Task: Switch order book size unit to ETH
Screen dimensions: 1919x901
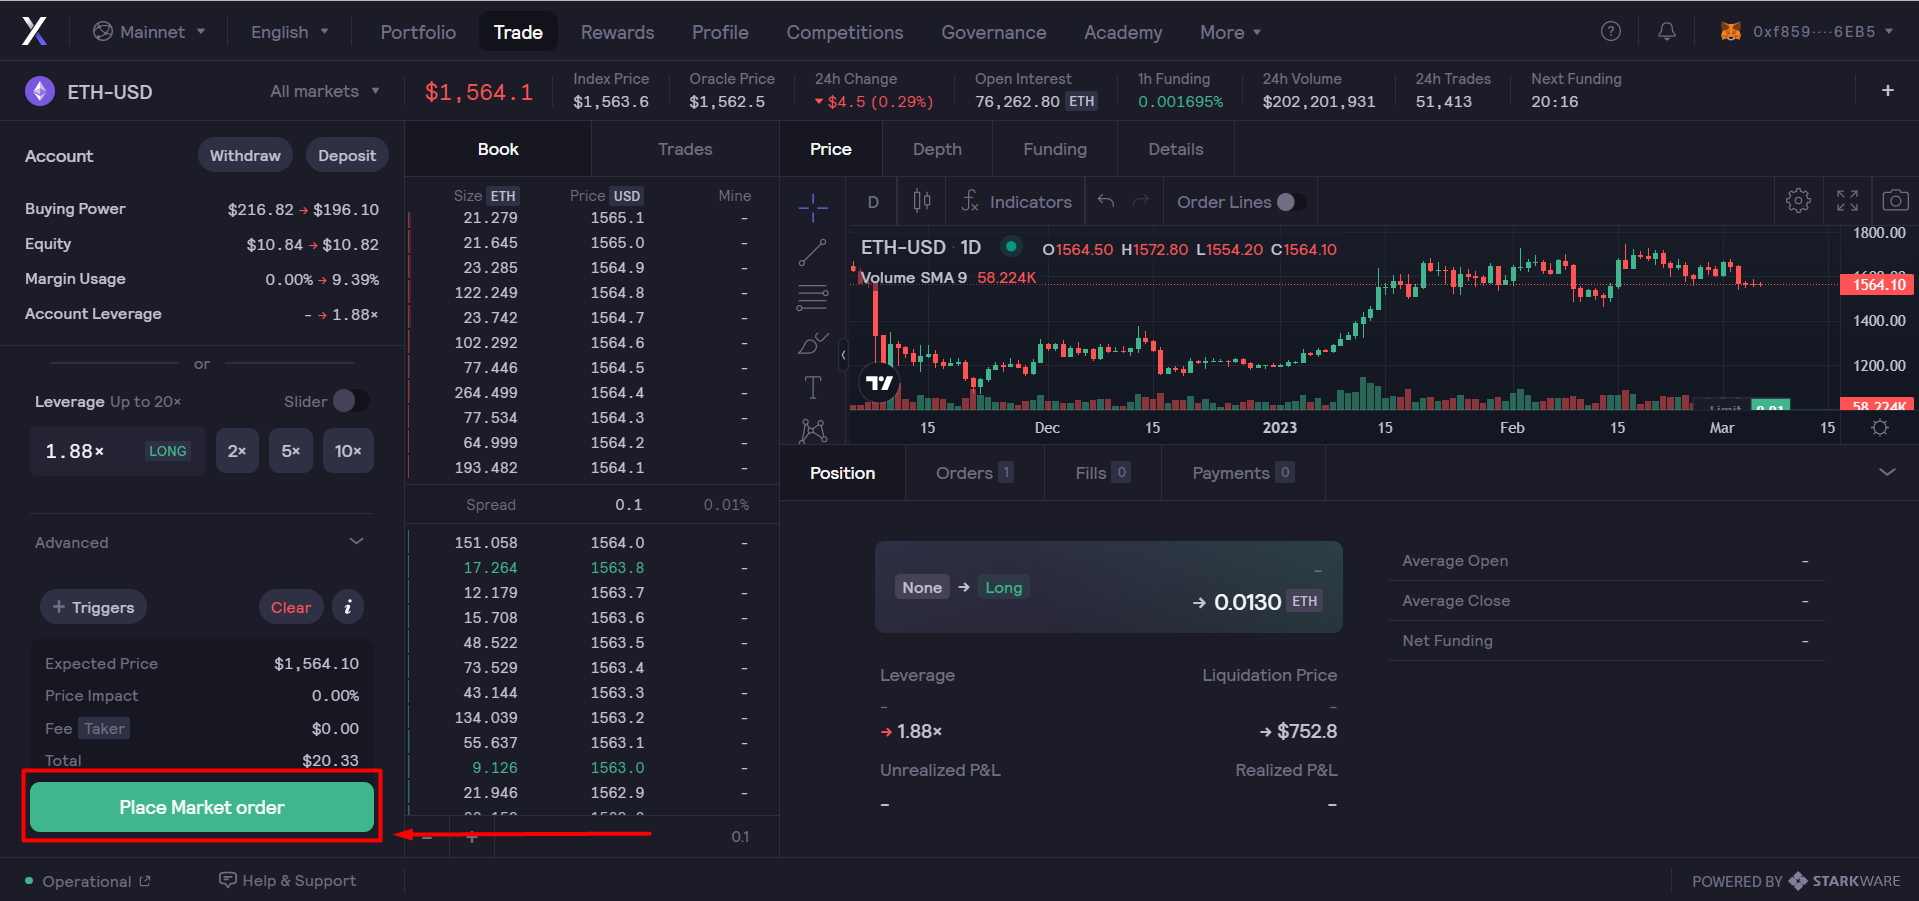Action: [503, 196]
